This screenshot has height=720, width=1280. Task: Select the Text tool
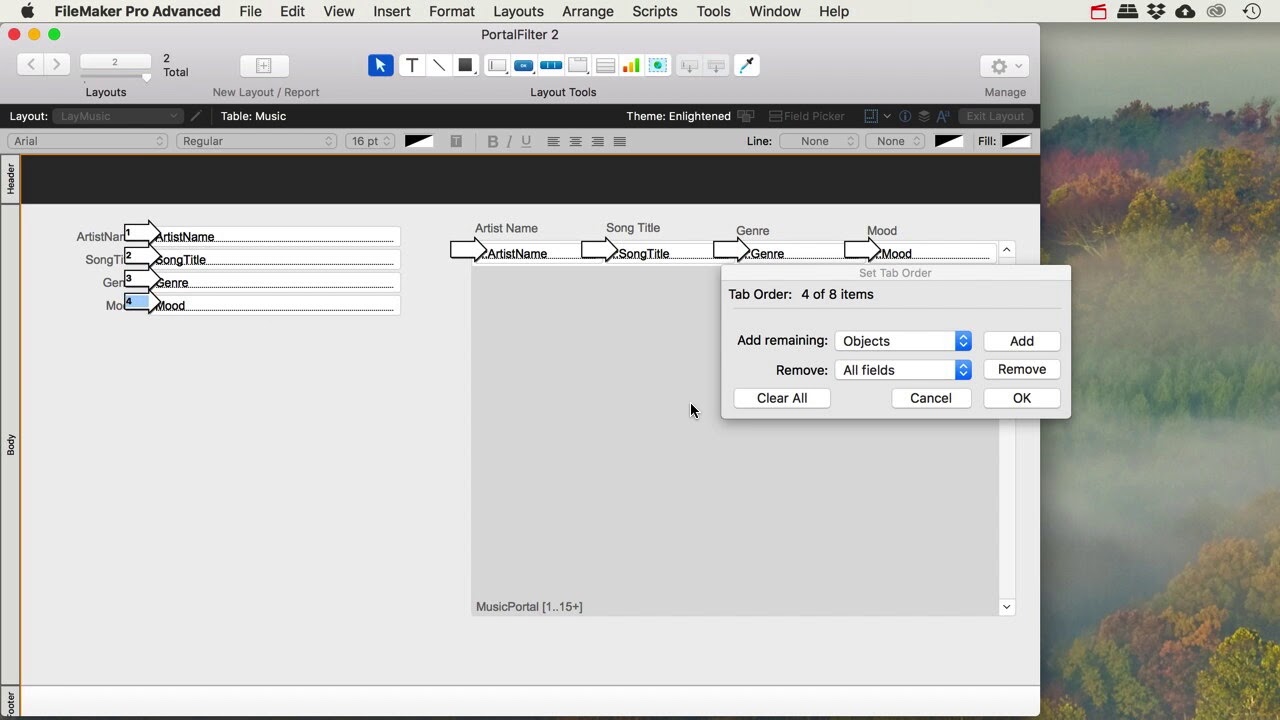[x=411, y=65]
